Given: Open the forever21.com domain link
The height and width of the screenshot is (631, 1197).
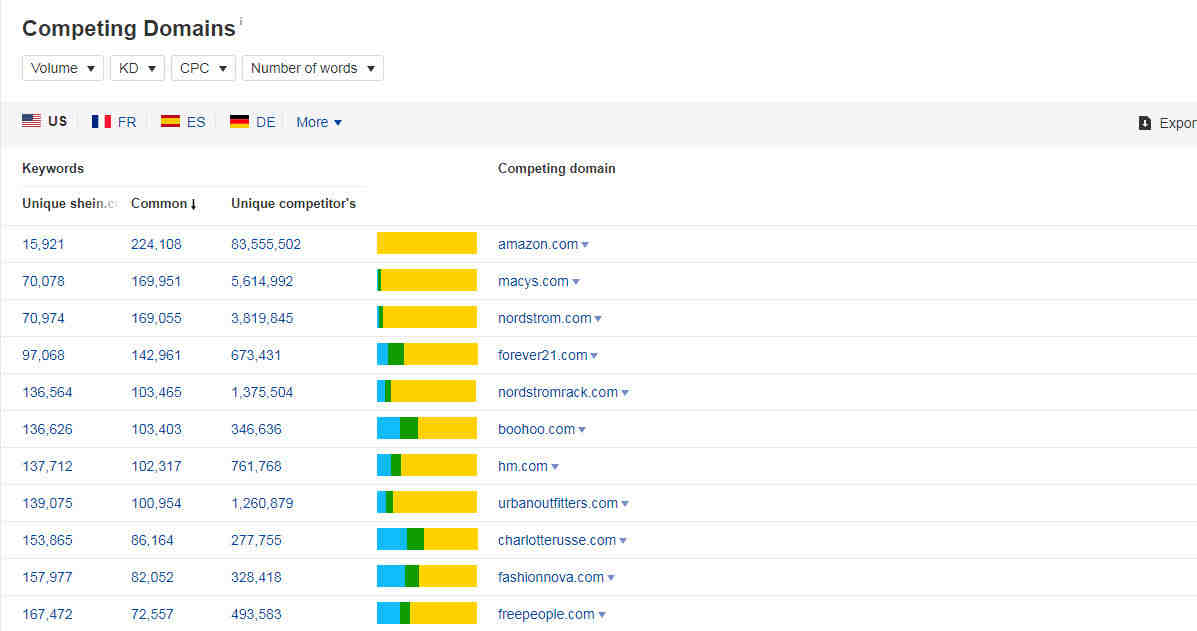Looking at the screenshot, I should click(542, 356).
